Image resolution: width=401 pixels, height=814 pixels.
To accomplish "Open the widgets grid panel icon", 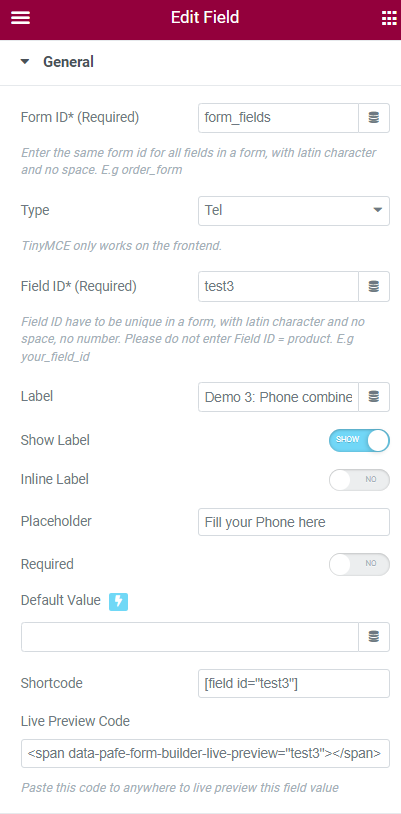I will tap(389, 18).
